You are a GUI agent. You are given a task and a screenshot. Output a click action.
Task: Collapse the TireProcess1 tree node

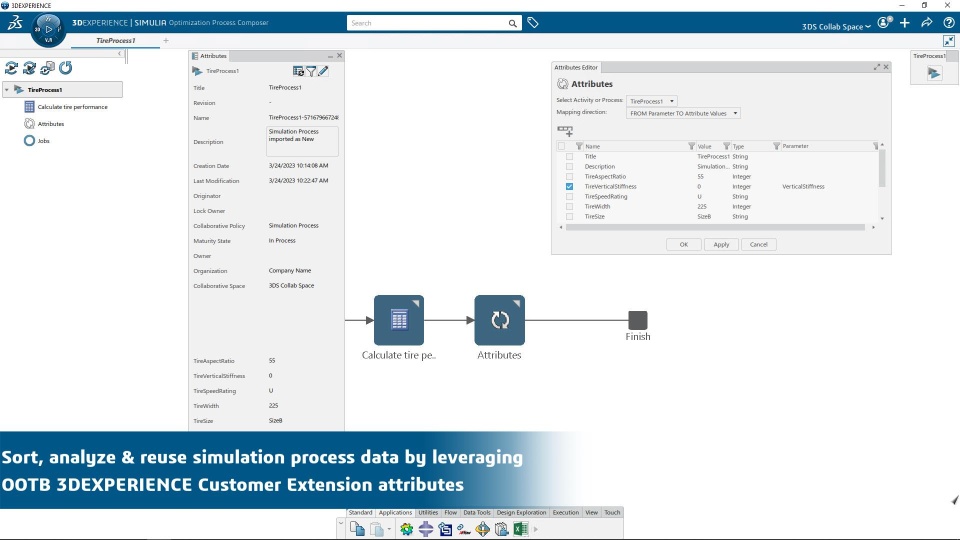pos(7,90)
